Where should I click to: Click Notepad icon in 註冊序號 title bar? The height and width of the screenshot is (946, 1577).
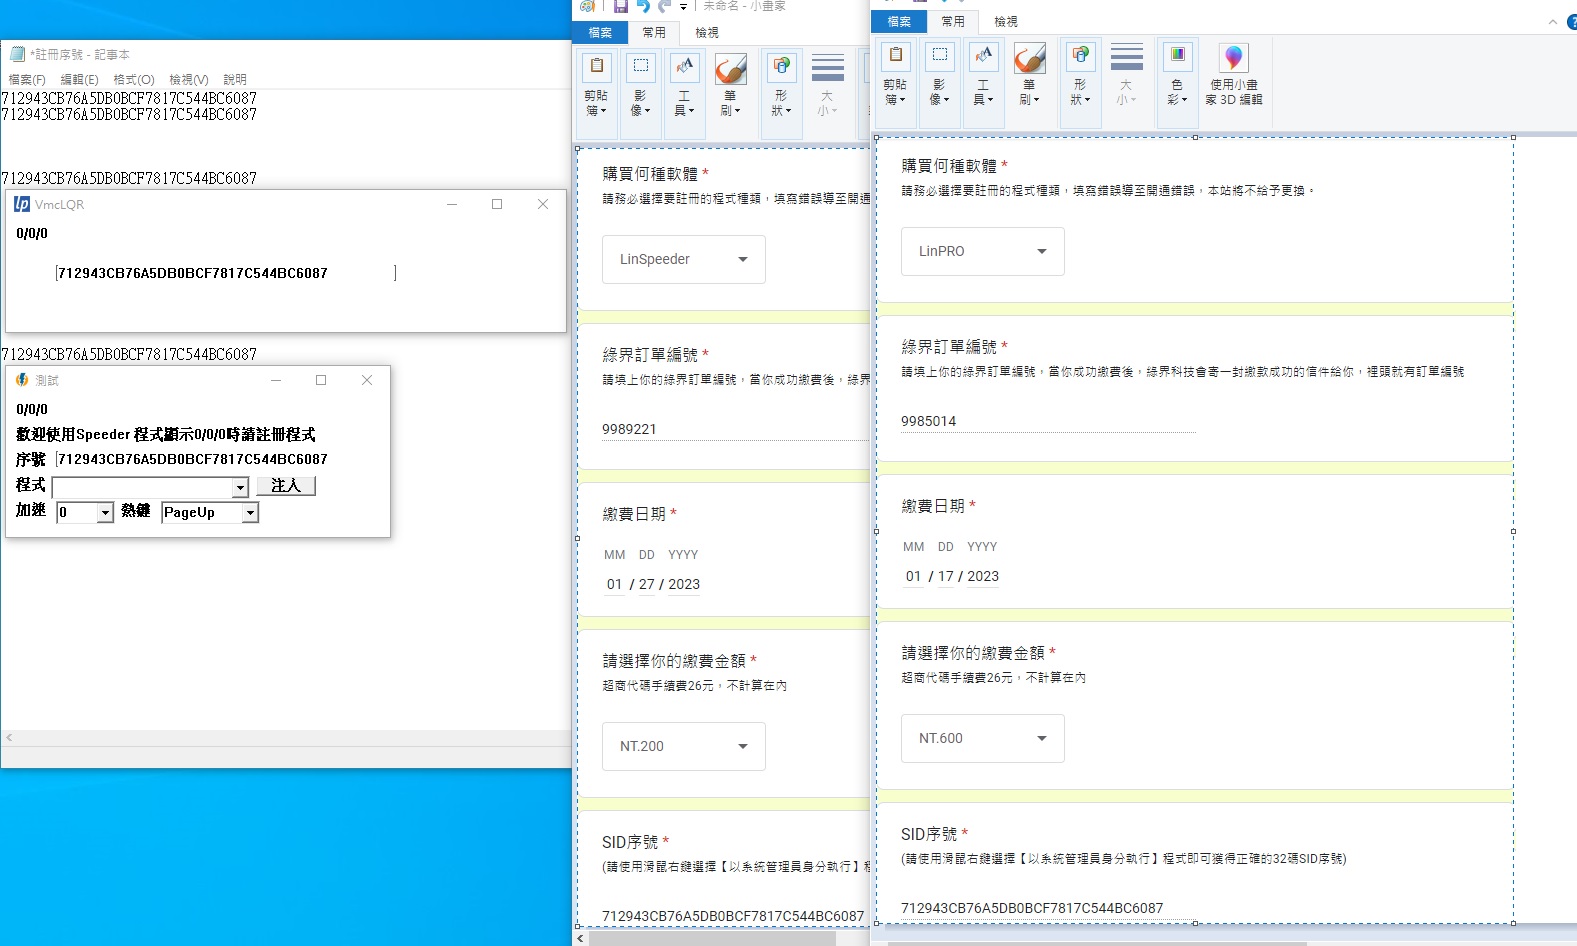click(x=17, y=54)
